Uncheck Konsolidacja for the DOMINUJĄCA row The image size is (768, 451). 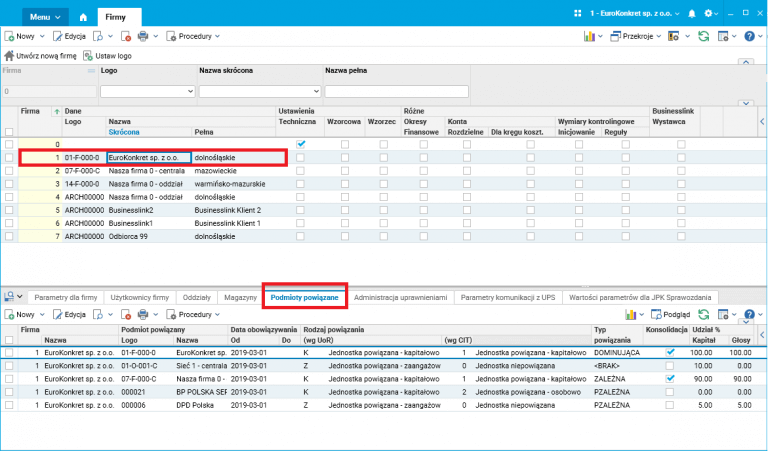coord(671,352)
